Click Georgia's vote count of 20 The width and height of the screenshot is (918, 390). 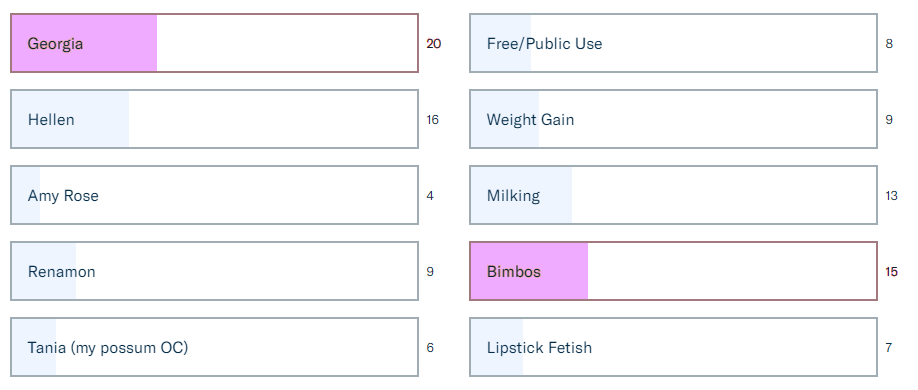click(x=433, y=43)
